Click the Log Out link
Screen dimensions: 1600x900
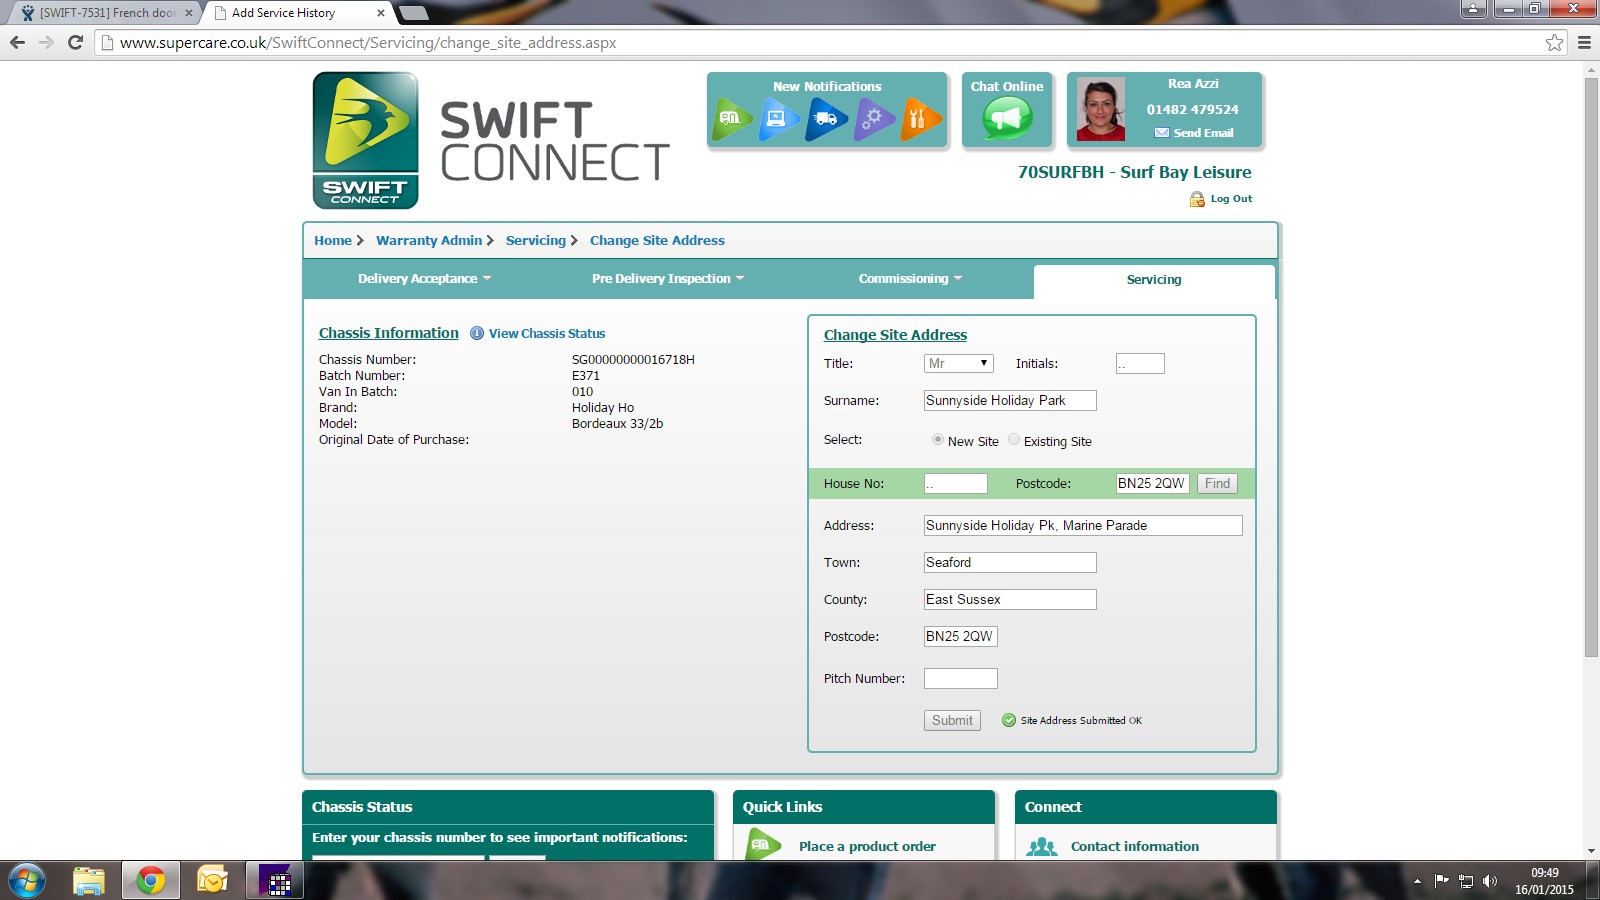coord(1231,199)
